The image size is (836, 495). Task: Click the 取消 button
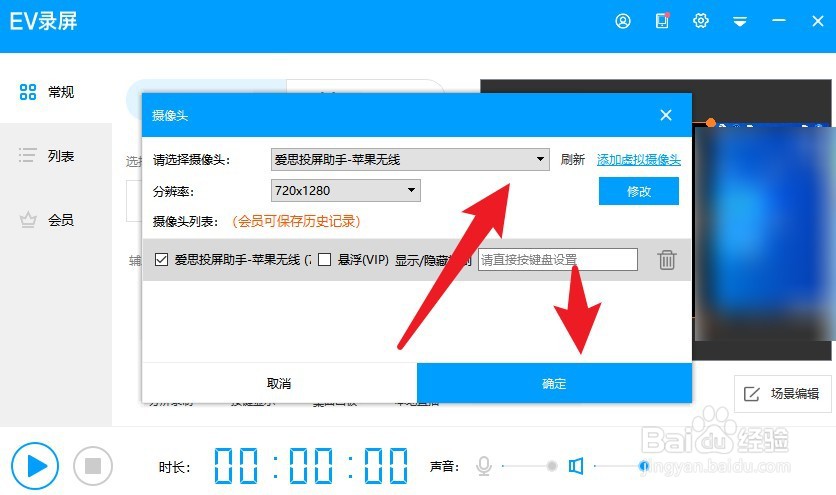point(279,383)
